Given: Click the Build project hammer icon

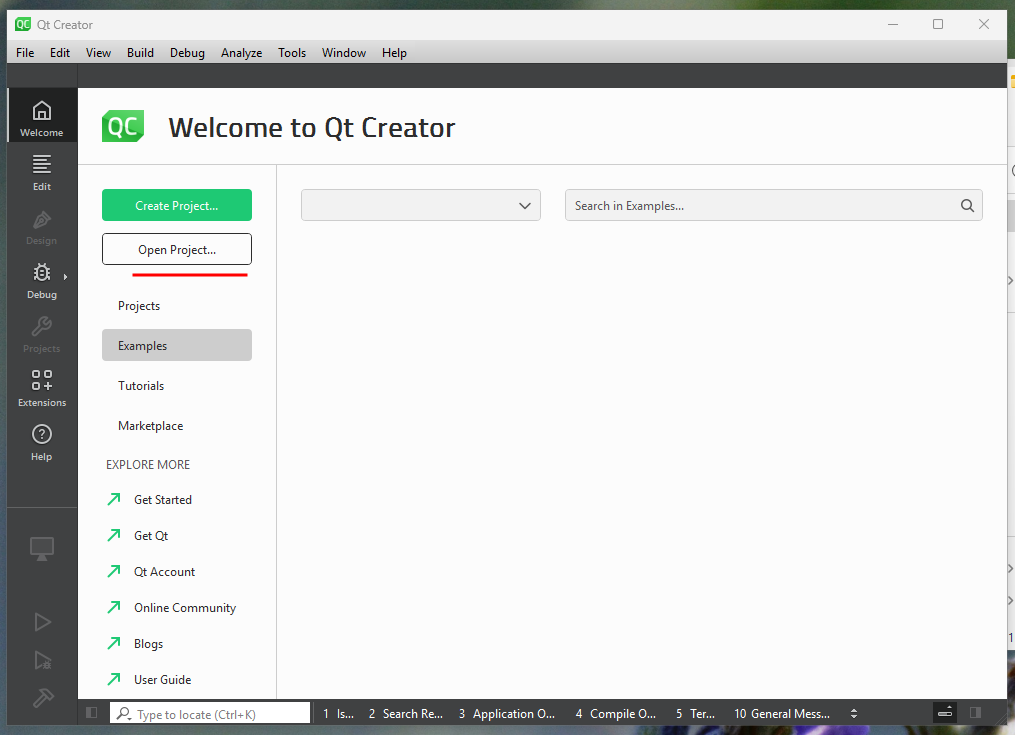Looking at the screenshot, I should pyautogui.click(x=42, y=698).
